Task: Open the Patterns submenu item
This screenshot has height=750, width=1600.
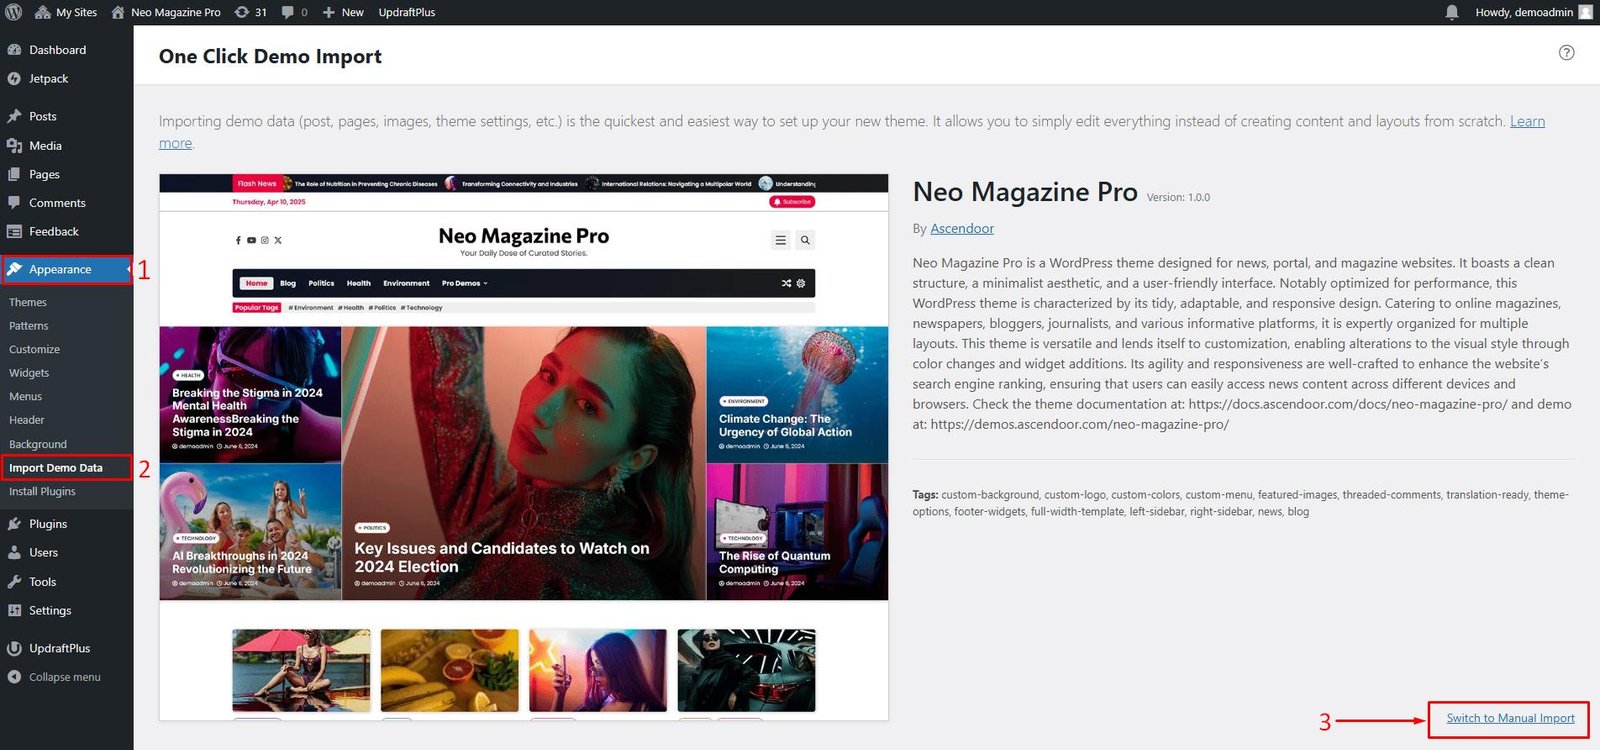Action: (29, 326)
